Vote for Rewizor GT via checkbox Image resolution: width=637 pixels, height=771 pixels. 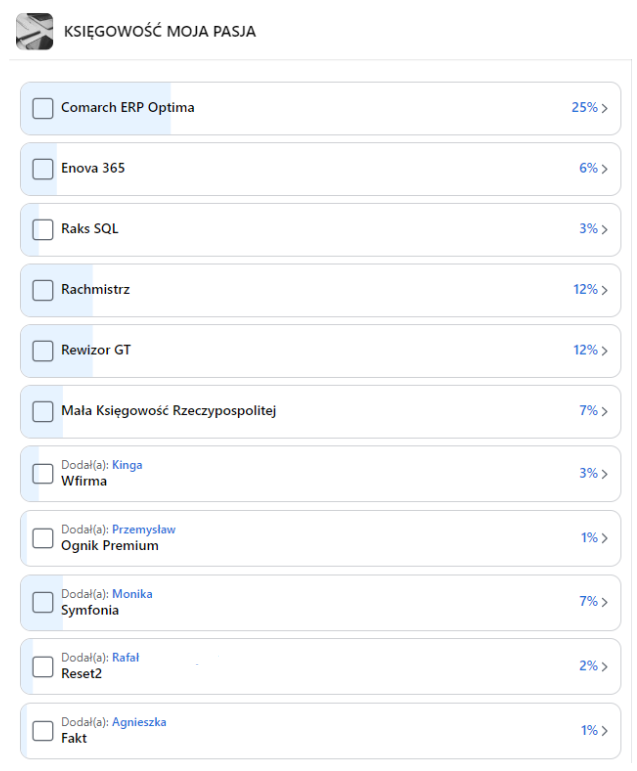point(43,351)
